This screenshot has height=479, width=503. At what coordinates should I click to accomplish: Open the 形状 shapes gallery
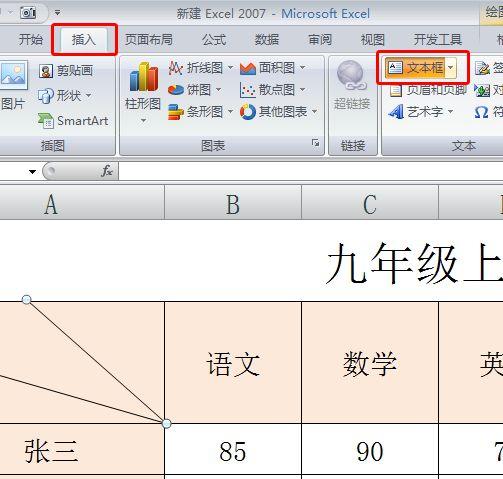(x=65, y=96)
